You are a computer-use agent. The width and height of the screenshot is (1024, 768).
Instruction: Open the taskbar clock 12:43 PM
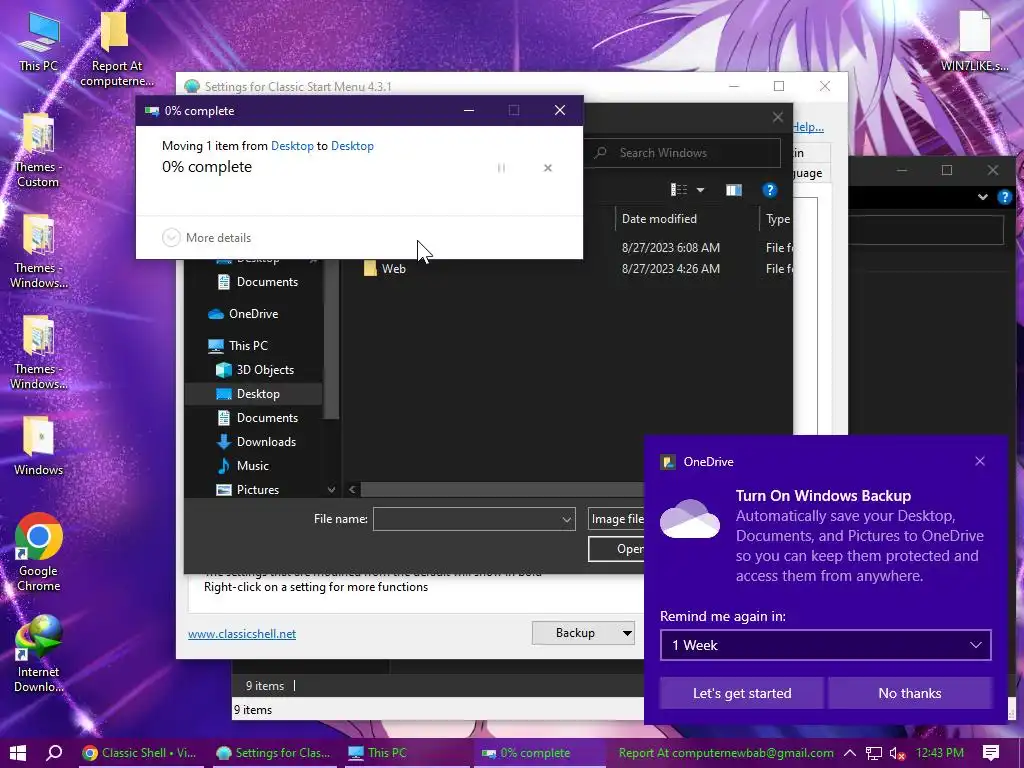tap(940, 753)
